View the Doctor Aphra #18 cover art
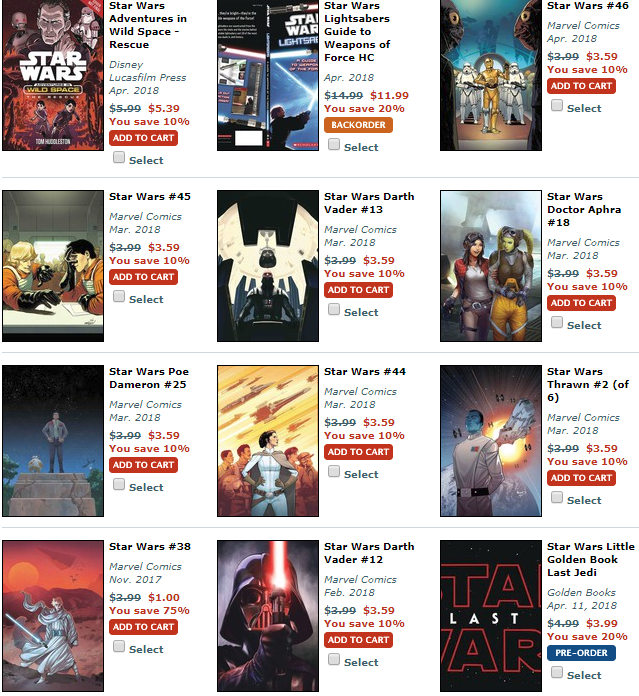The image size is (639, 696). (x=491, y=266)
